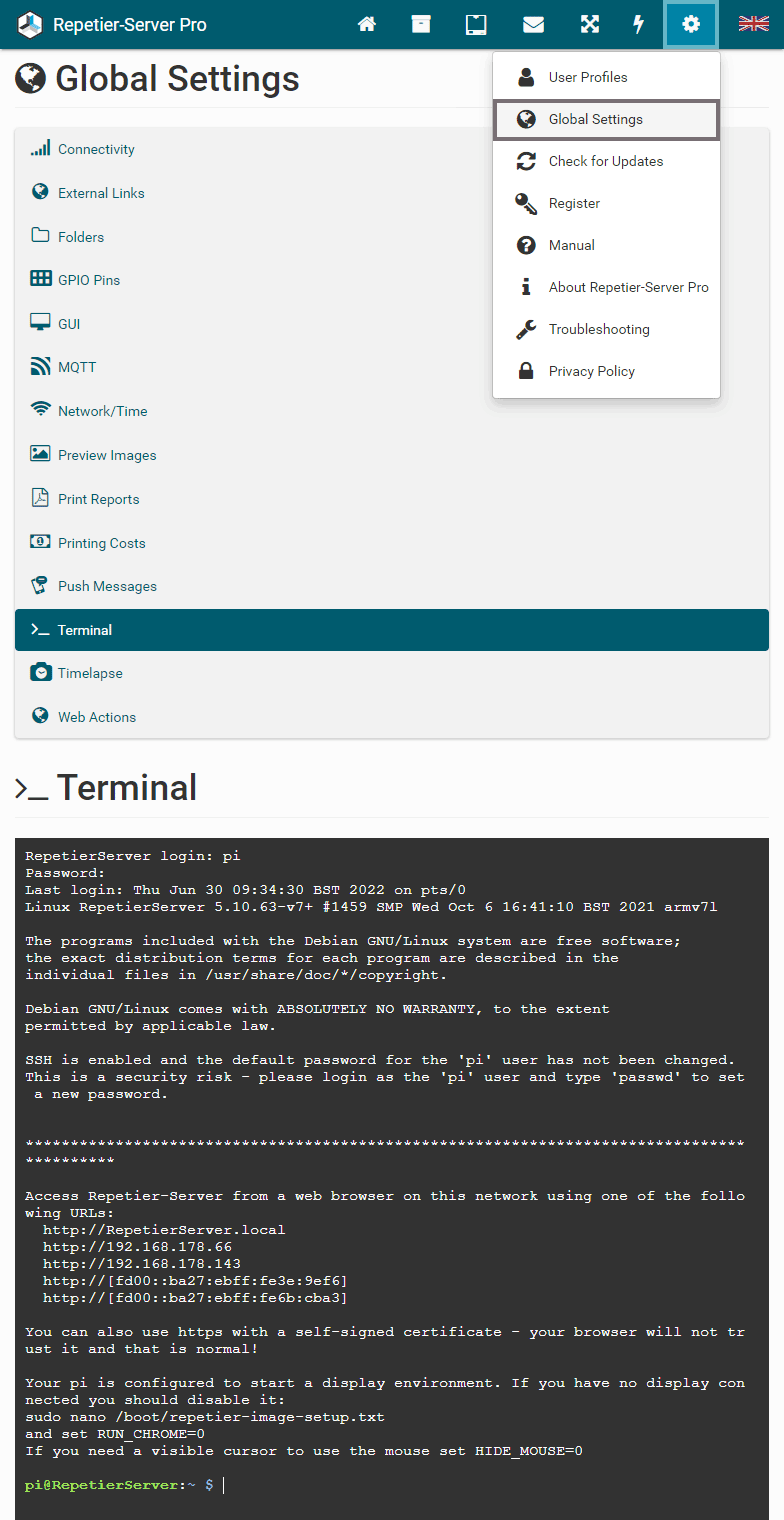This screenshot has height=1520, width=784.
Task: Open messages envelope icon
Action: tap(534, 24)
